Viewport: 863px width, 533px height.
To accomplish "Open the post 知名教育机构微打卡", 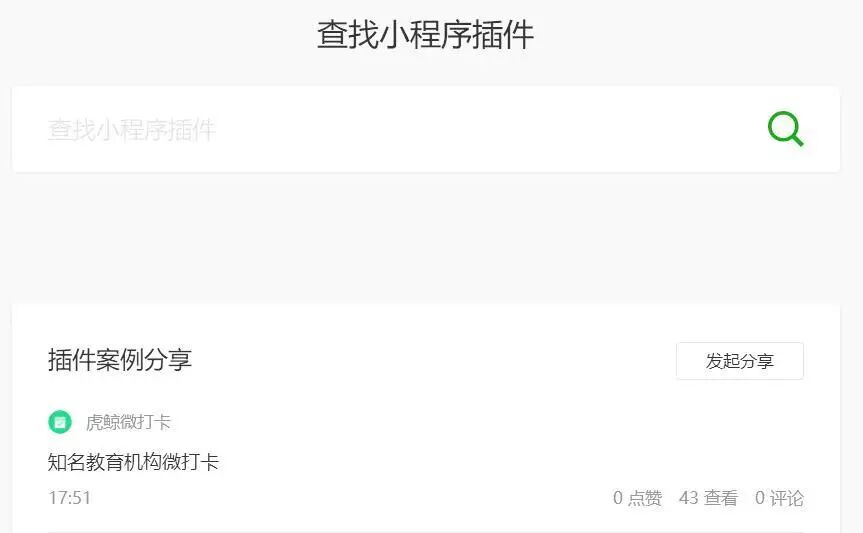I will point(133,462).
